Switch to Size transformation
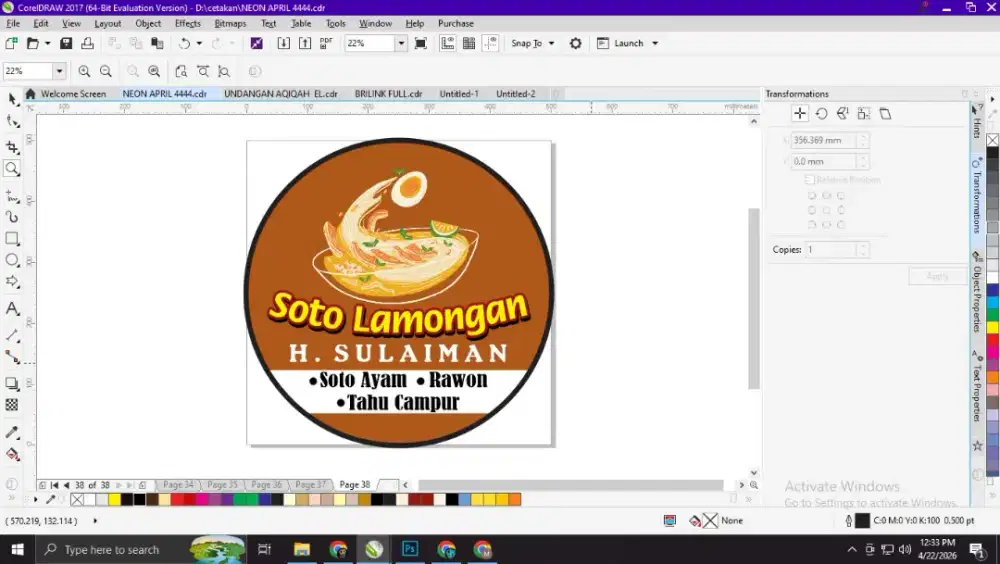Viewport: 1000px width, 564px height. pos(864,114)
